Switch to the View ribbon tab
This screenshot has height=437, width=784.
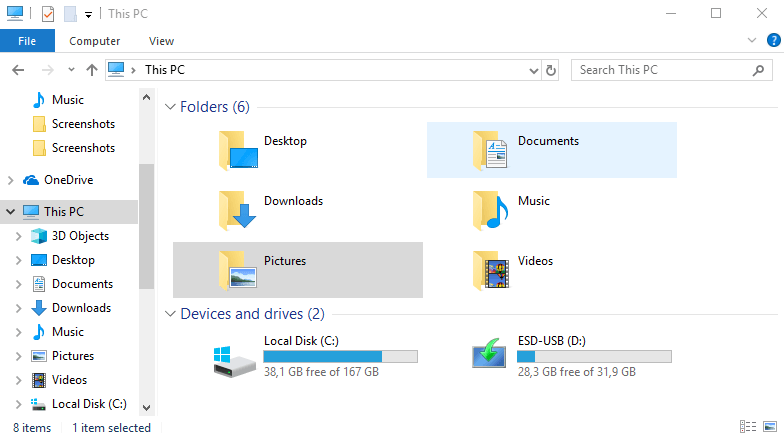click(161, 41)
